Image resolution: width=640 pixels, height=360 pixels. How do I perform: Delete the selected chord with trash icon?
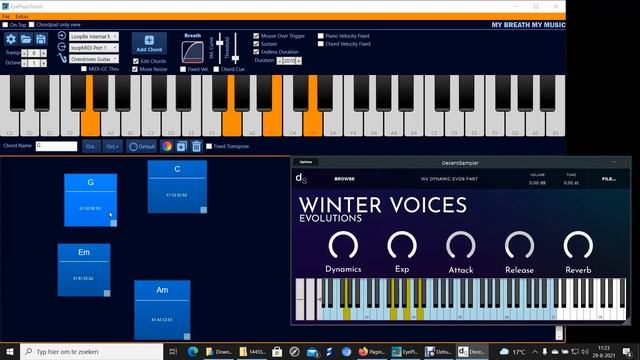point(196,146)
